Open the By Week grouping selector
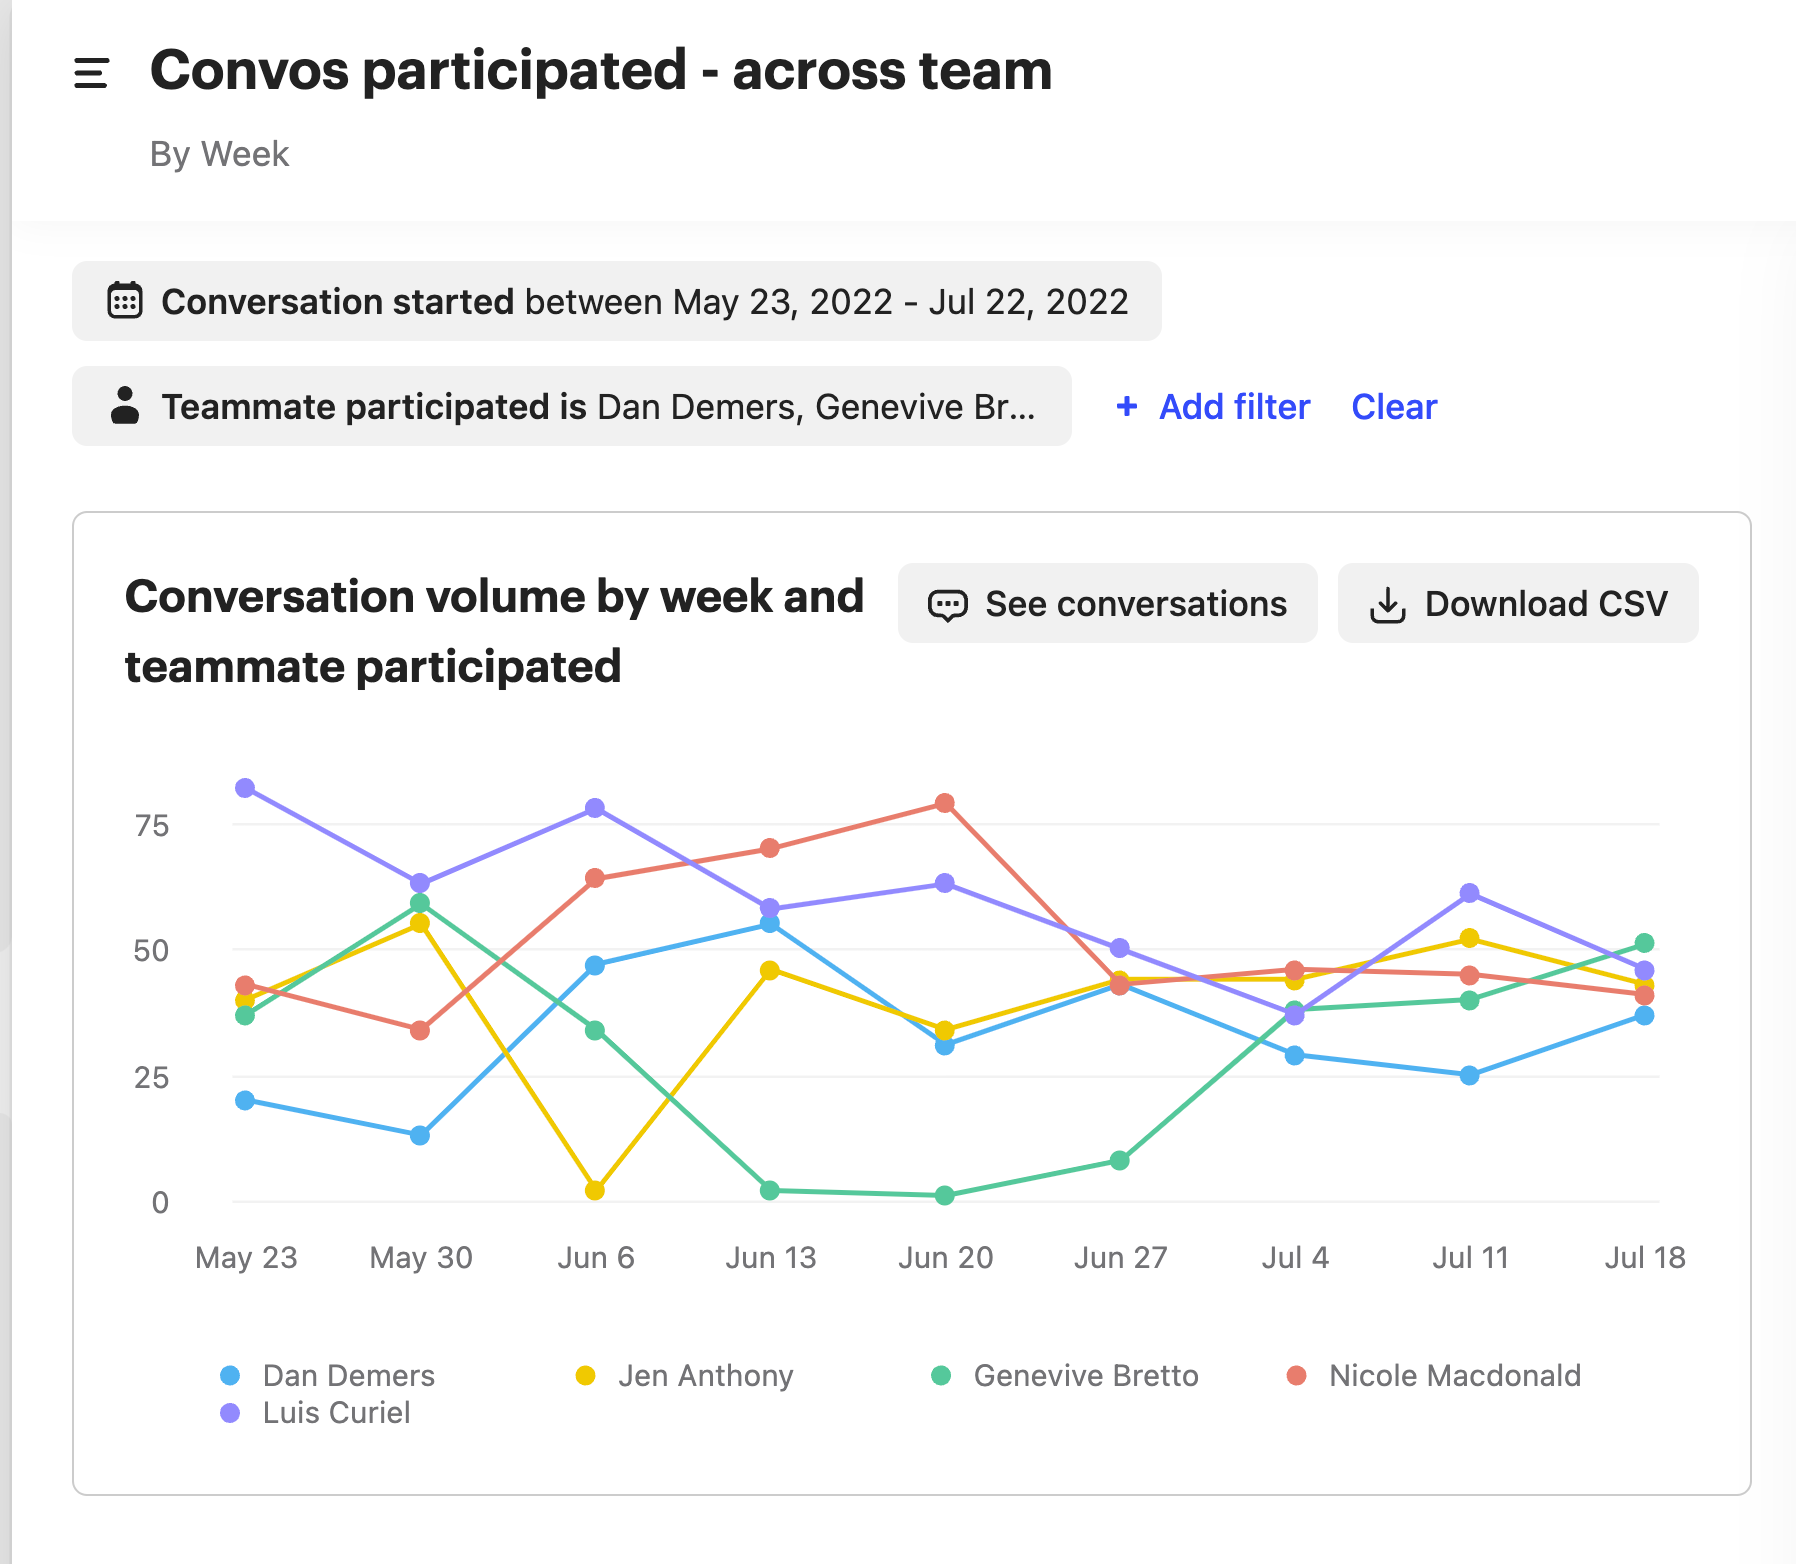Viewport: 1796px width, 1564px height. click(x=219, y=154)
